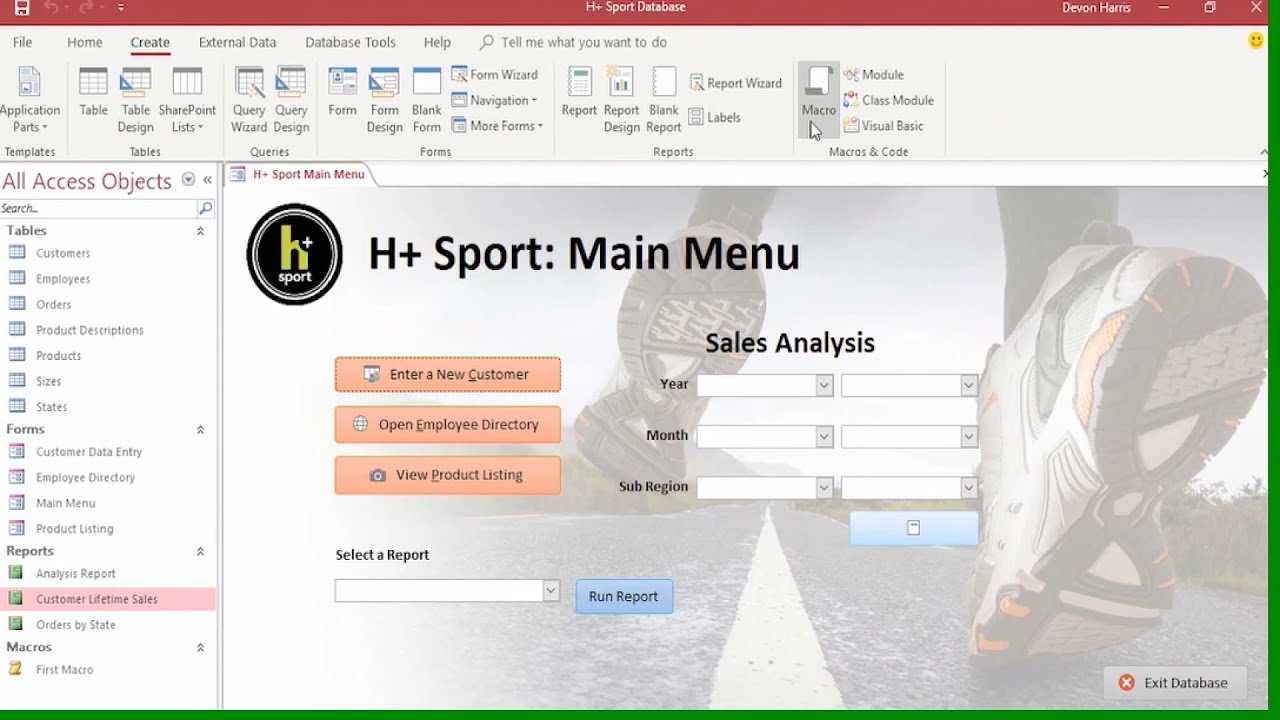The height and width of the screenshot is (720, 1280).
Task: Open Query Design
Action: (291, 100)
